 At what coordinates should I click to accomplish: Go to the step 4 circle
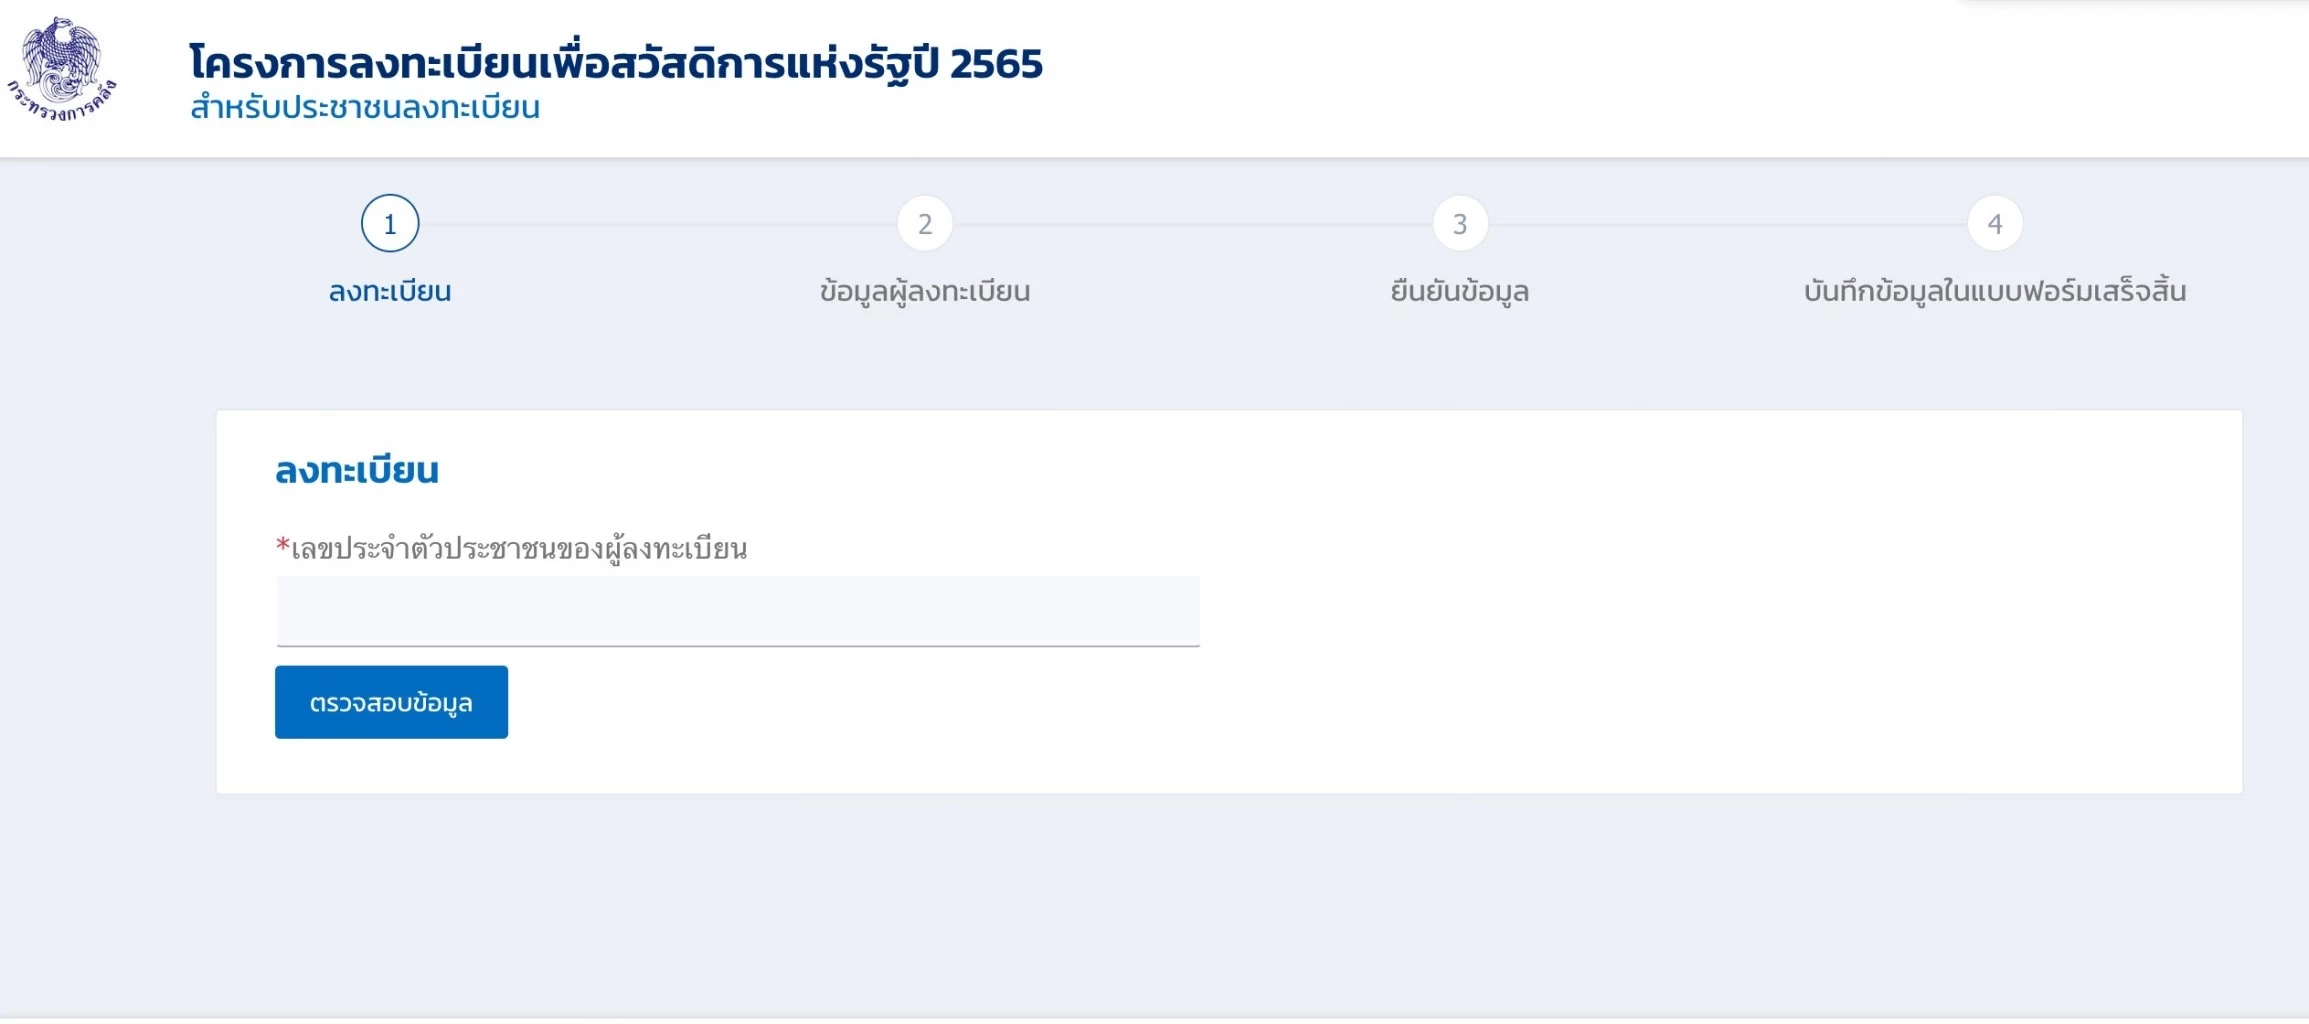1995,224
